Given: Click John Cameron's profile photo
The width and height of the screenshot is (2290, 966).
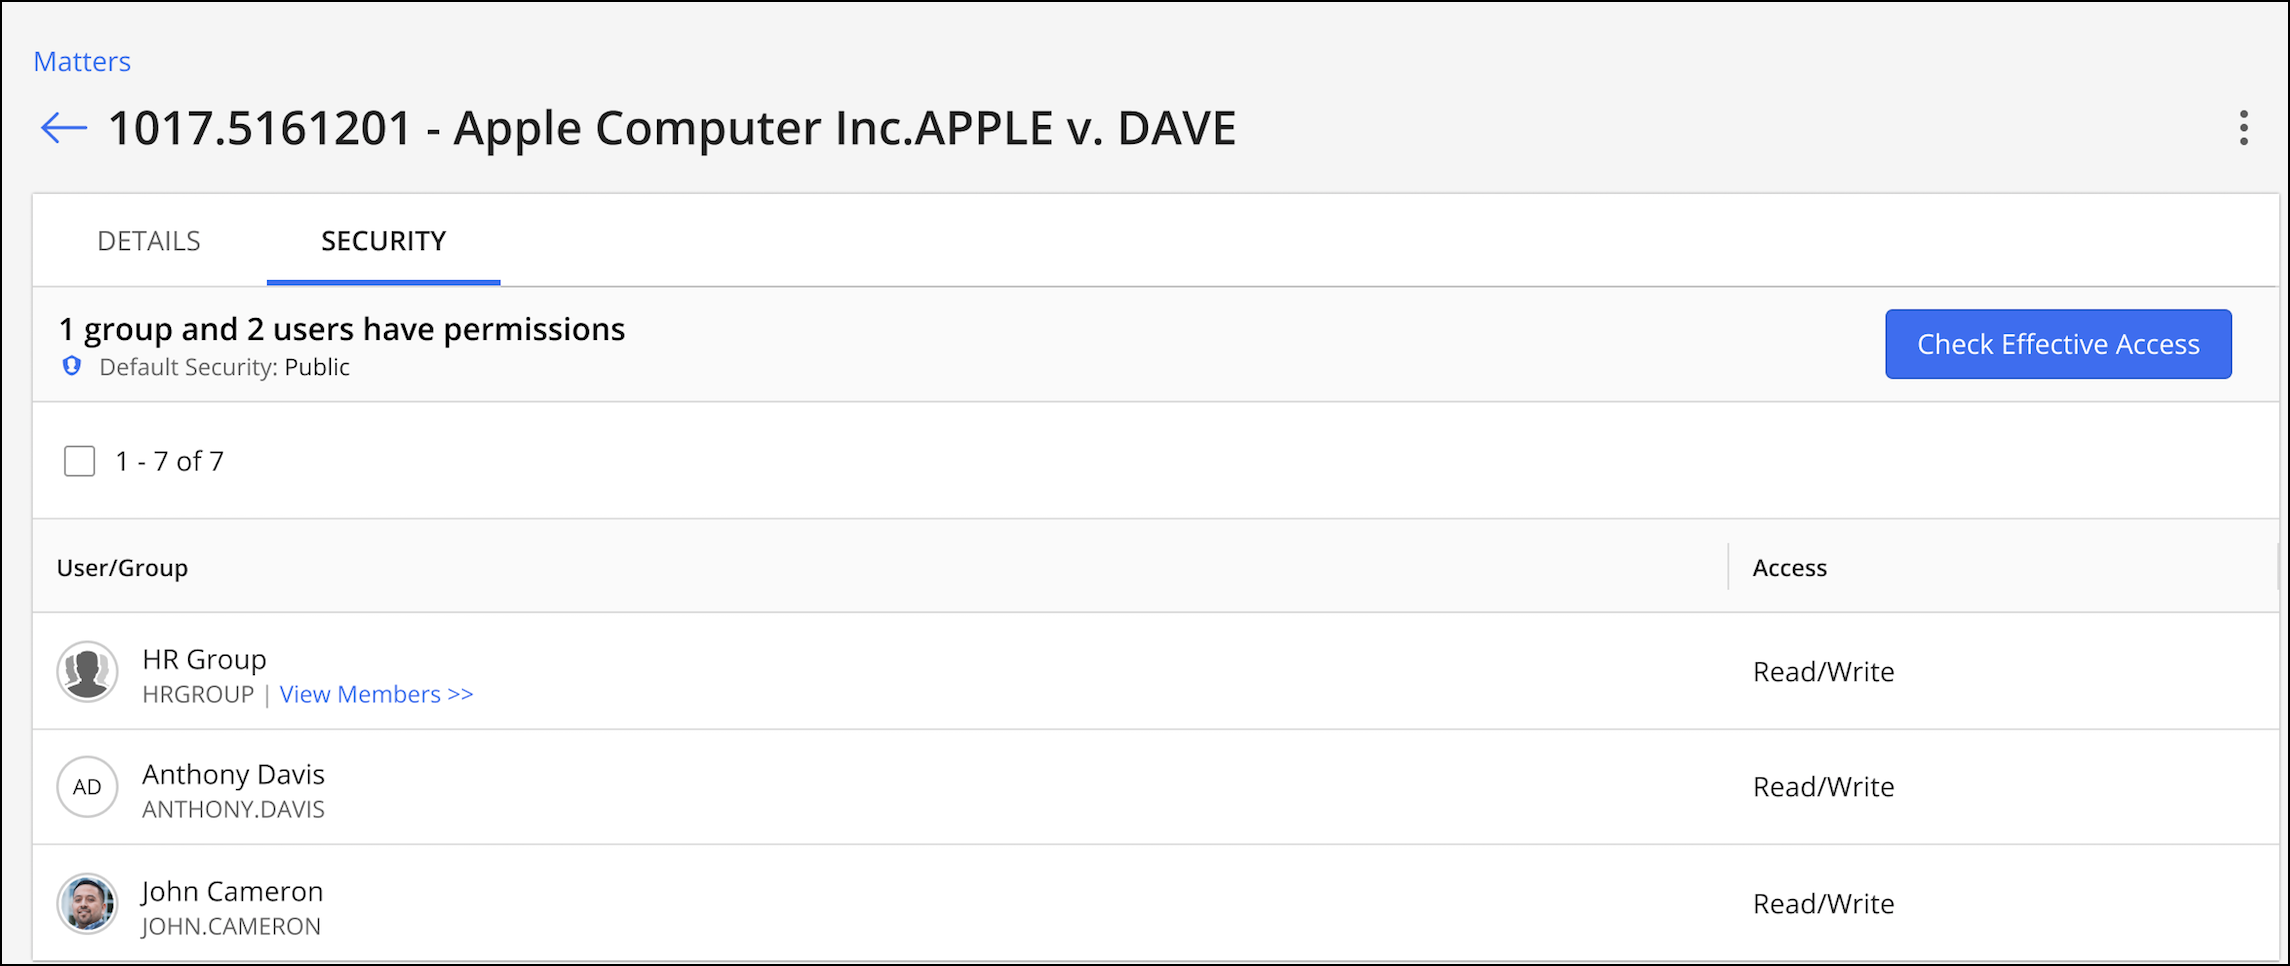Looking at the screenshot, I should [x=87, y=903].
